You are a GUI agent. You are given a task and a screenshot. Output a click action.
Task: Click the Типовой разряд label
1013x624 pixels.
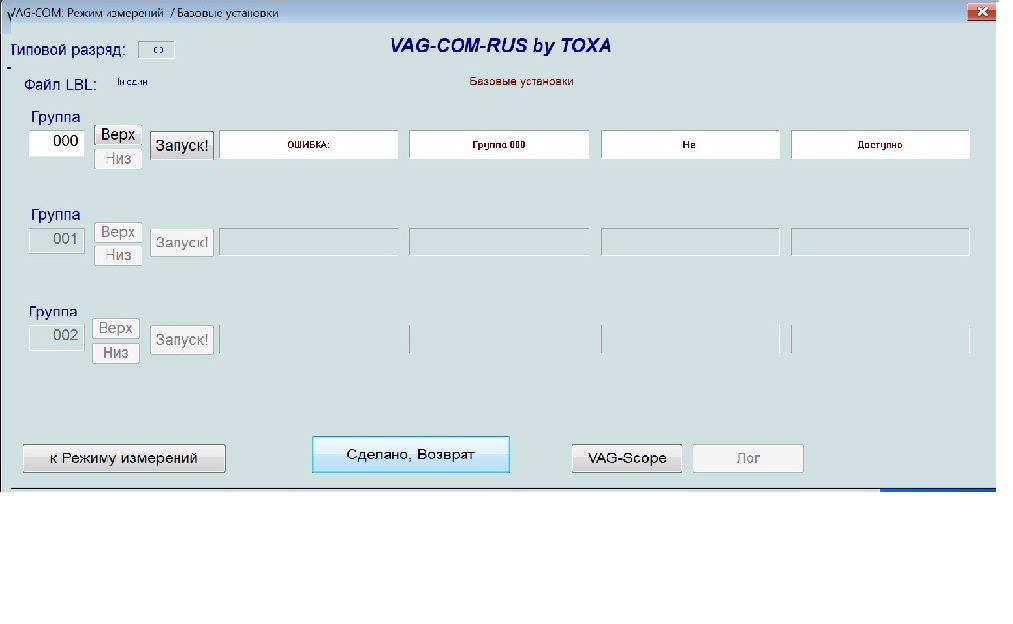click(68, 50)
